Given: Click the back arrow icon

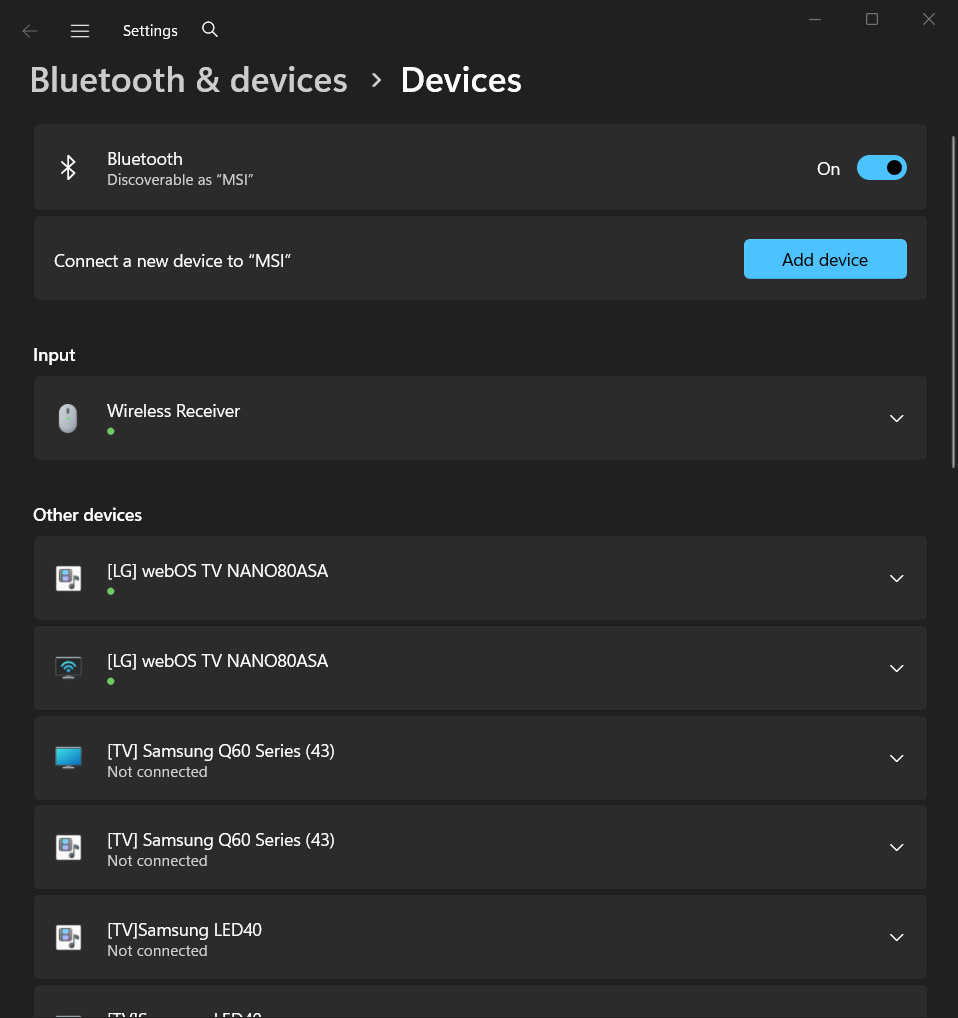Looking at the screenshot, I should (30, 31).
